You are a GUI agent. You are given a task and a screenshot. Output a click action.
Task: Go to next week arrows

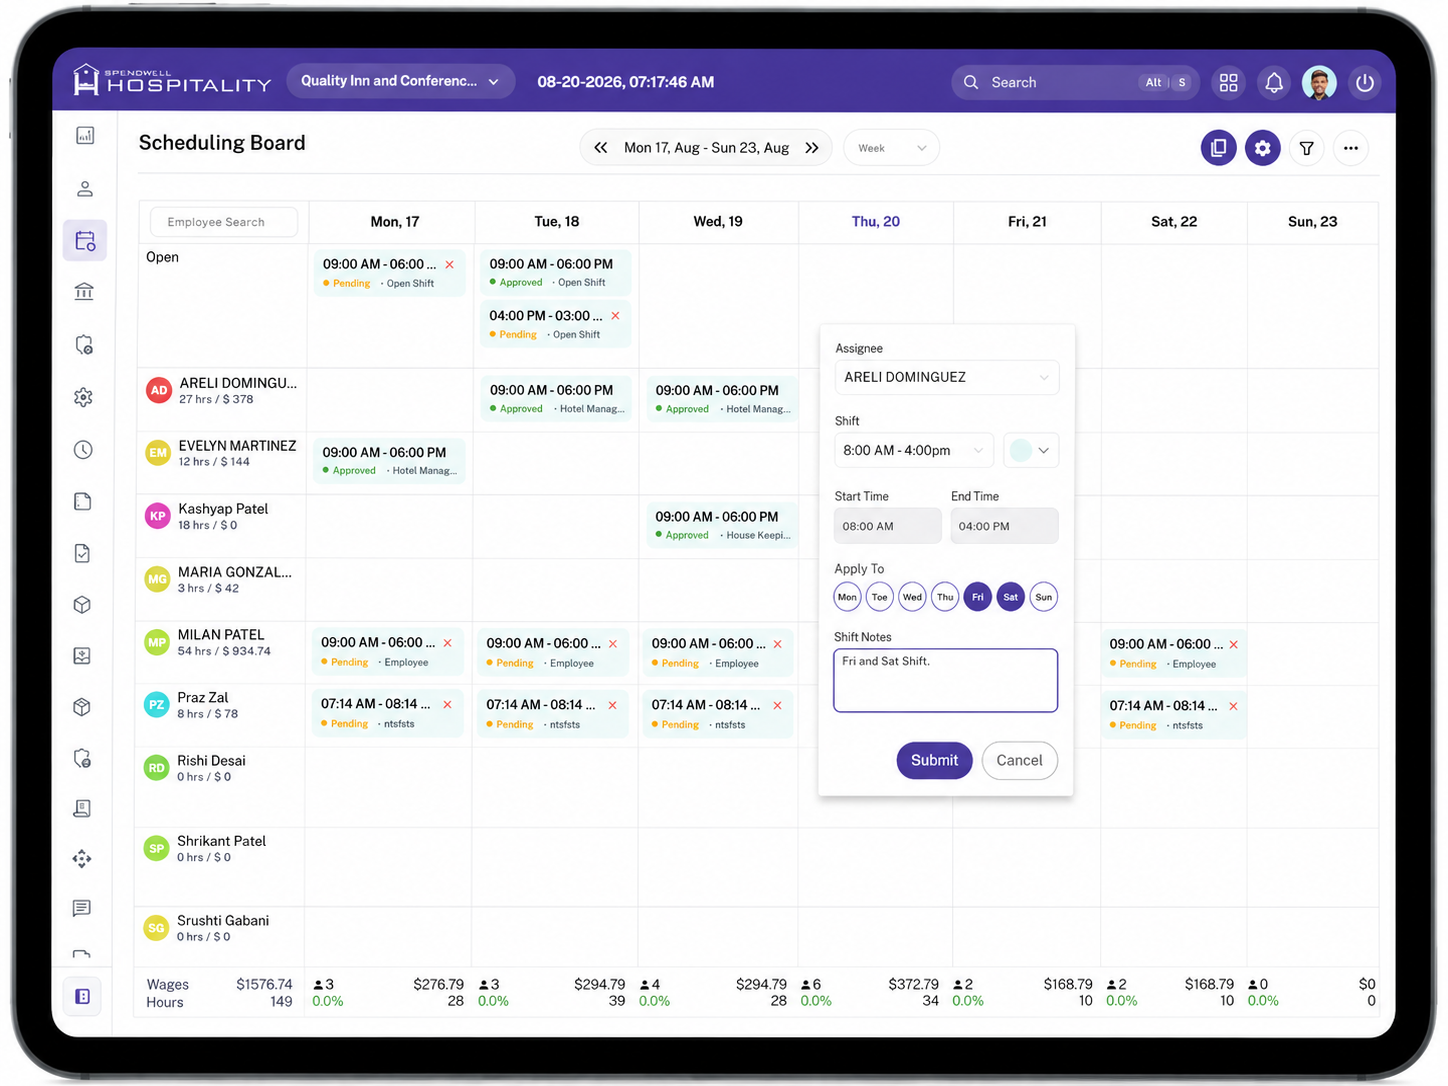[x=812, y=148]
